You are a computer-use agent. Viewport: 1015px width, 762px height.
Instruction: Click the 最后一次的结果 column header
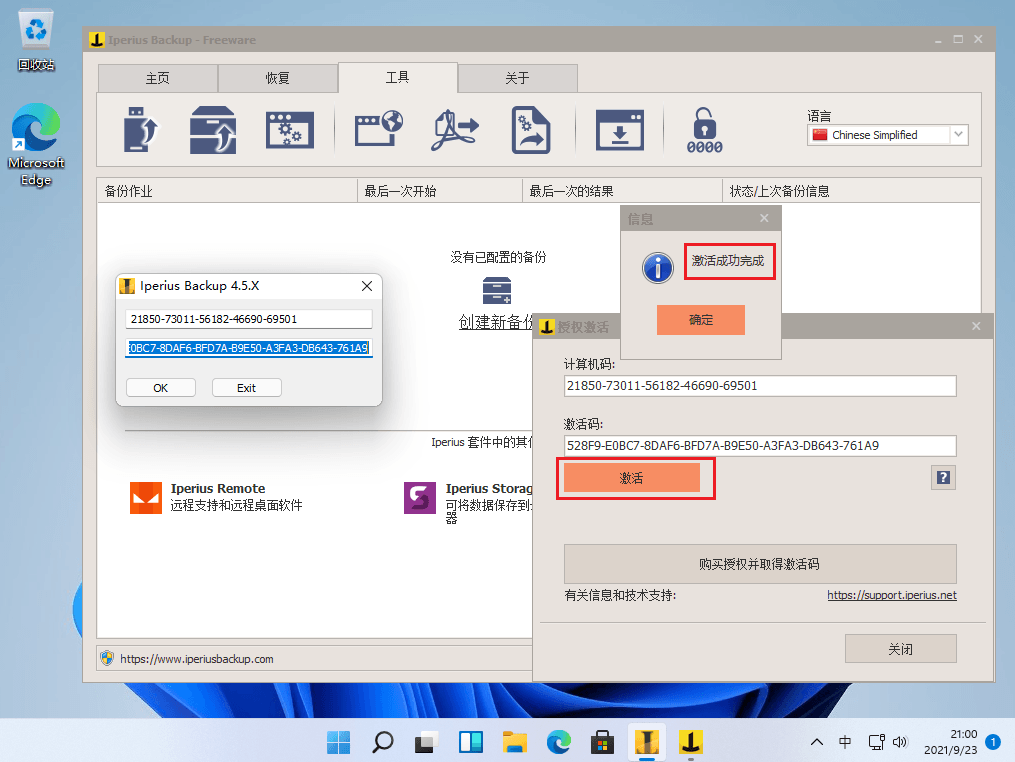tap(622, 191)
